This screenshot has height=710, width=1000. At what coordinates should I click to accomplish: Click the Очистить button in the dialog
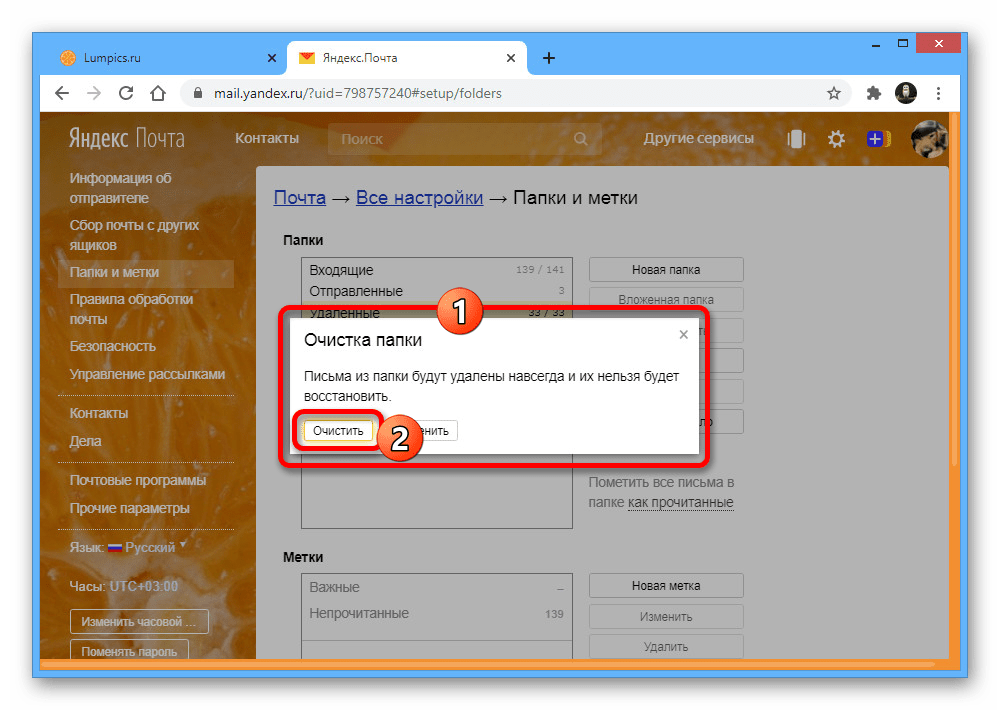coord(337,430)
